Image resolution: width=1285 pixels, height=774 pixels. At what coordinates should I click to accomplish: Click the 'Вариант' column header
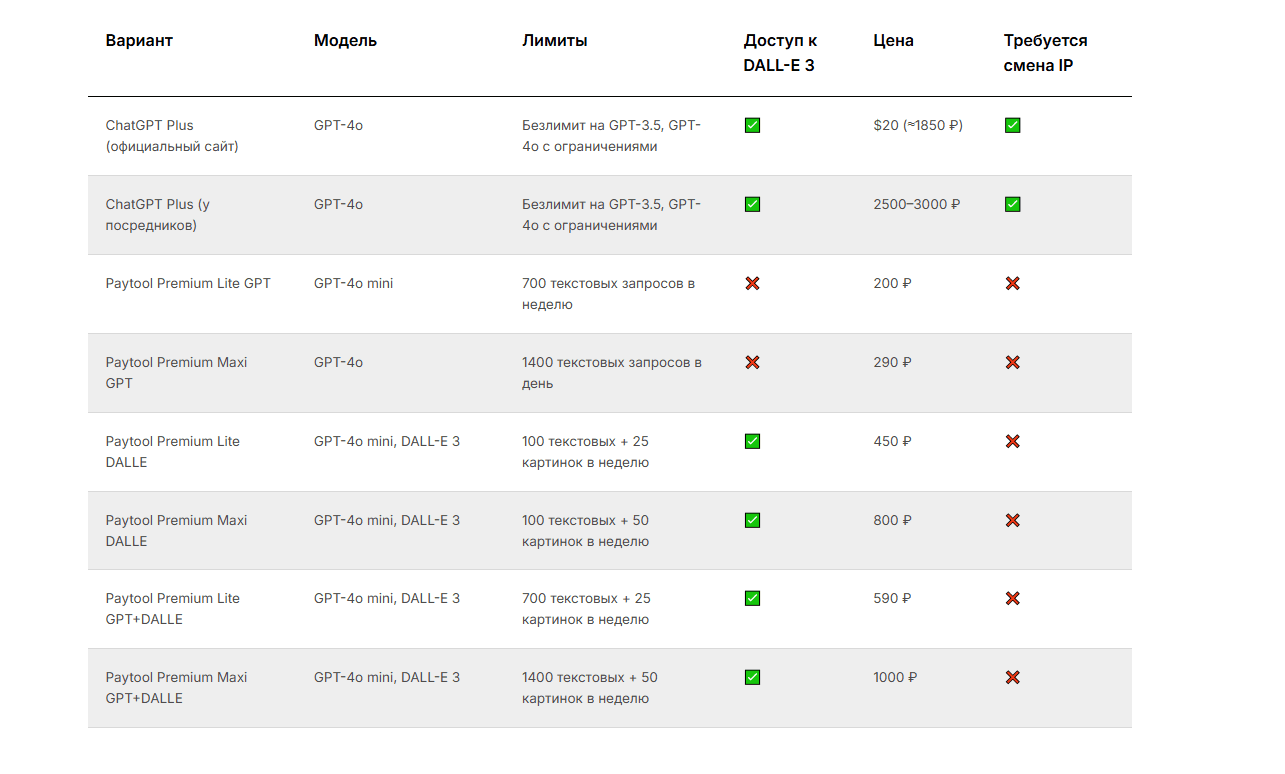(x=139, y=41)
